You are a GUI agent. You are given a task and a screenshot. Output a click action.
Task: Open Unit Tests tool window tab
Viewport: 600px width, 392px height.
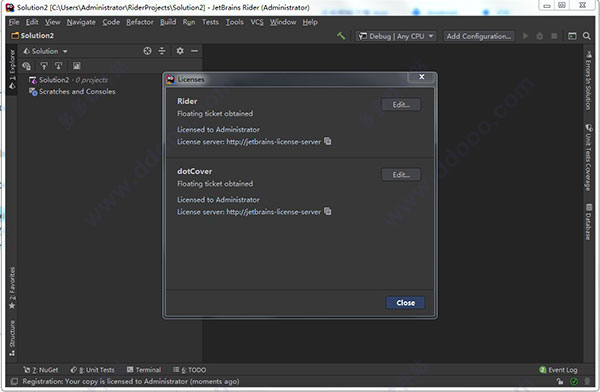tap(92, 370)
